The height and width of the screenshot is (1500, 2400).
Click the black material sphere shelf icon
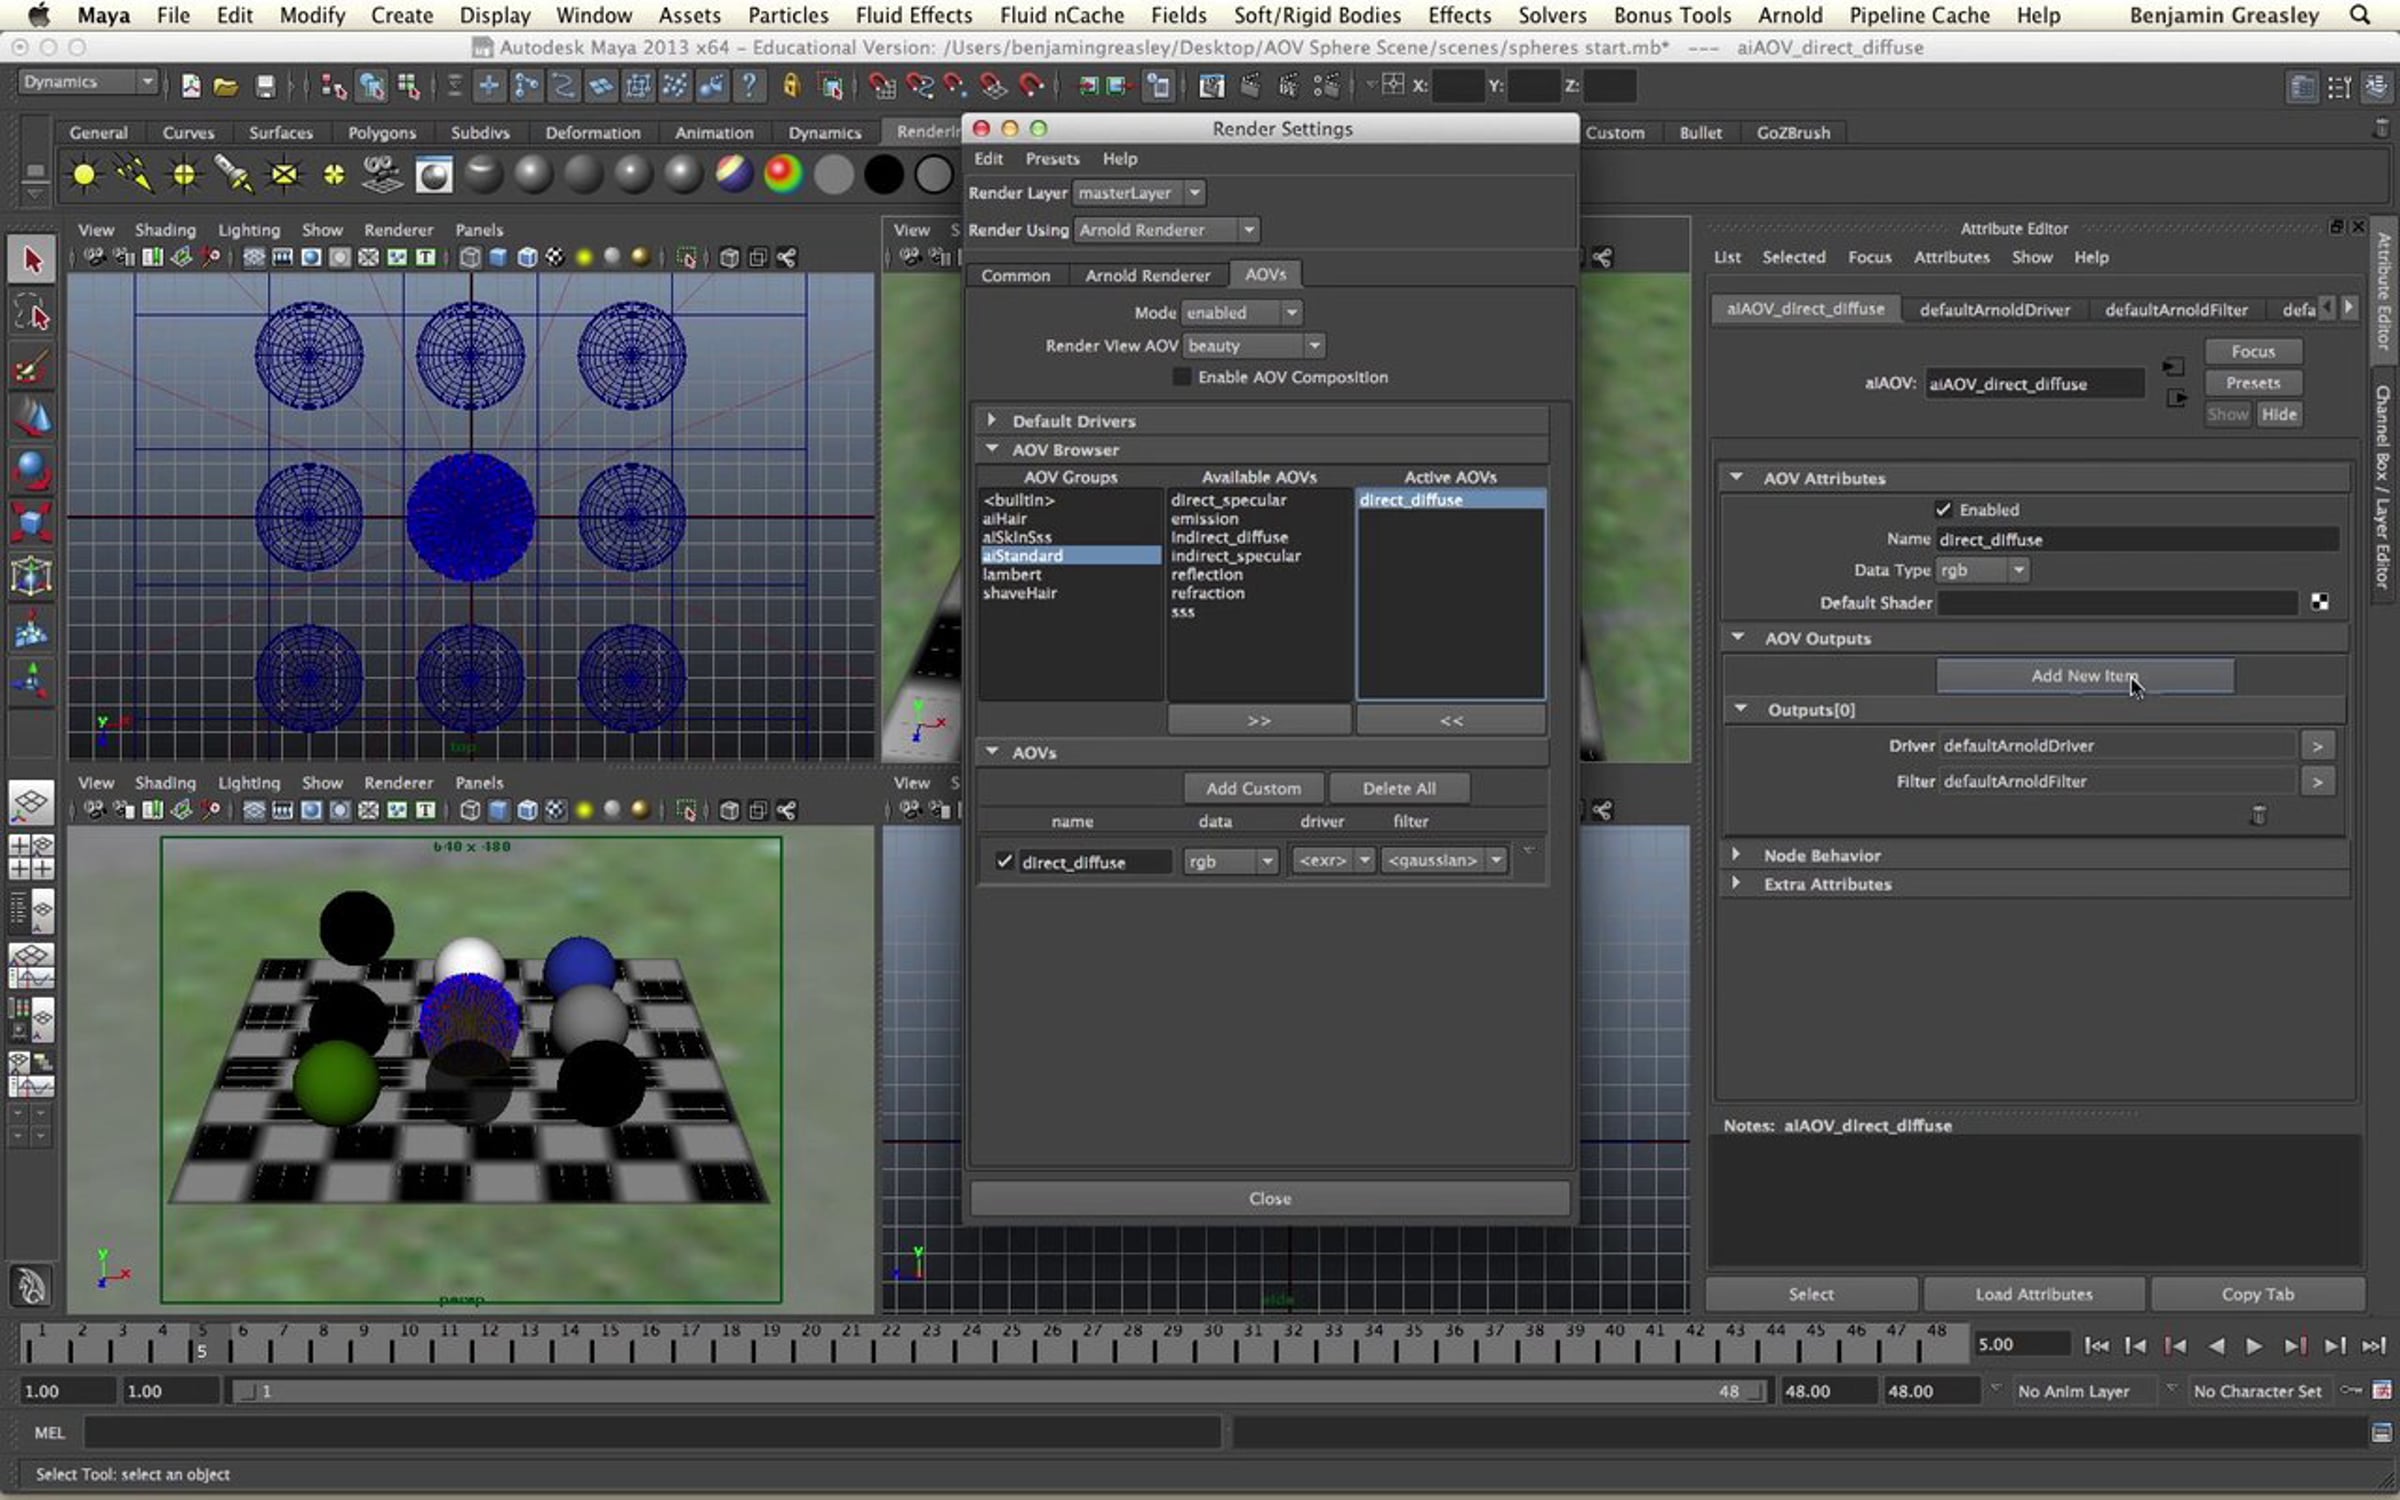(883, 175)
